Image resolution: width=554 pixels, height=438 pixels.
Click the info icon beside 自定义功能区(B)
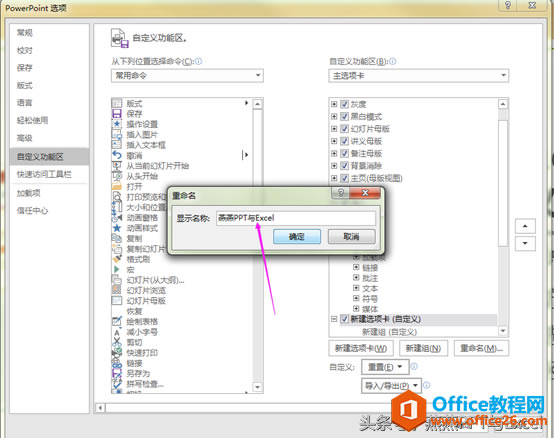(x=393, y=61)
